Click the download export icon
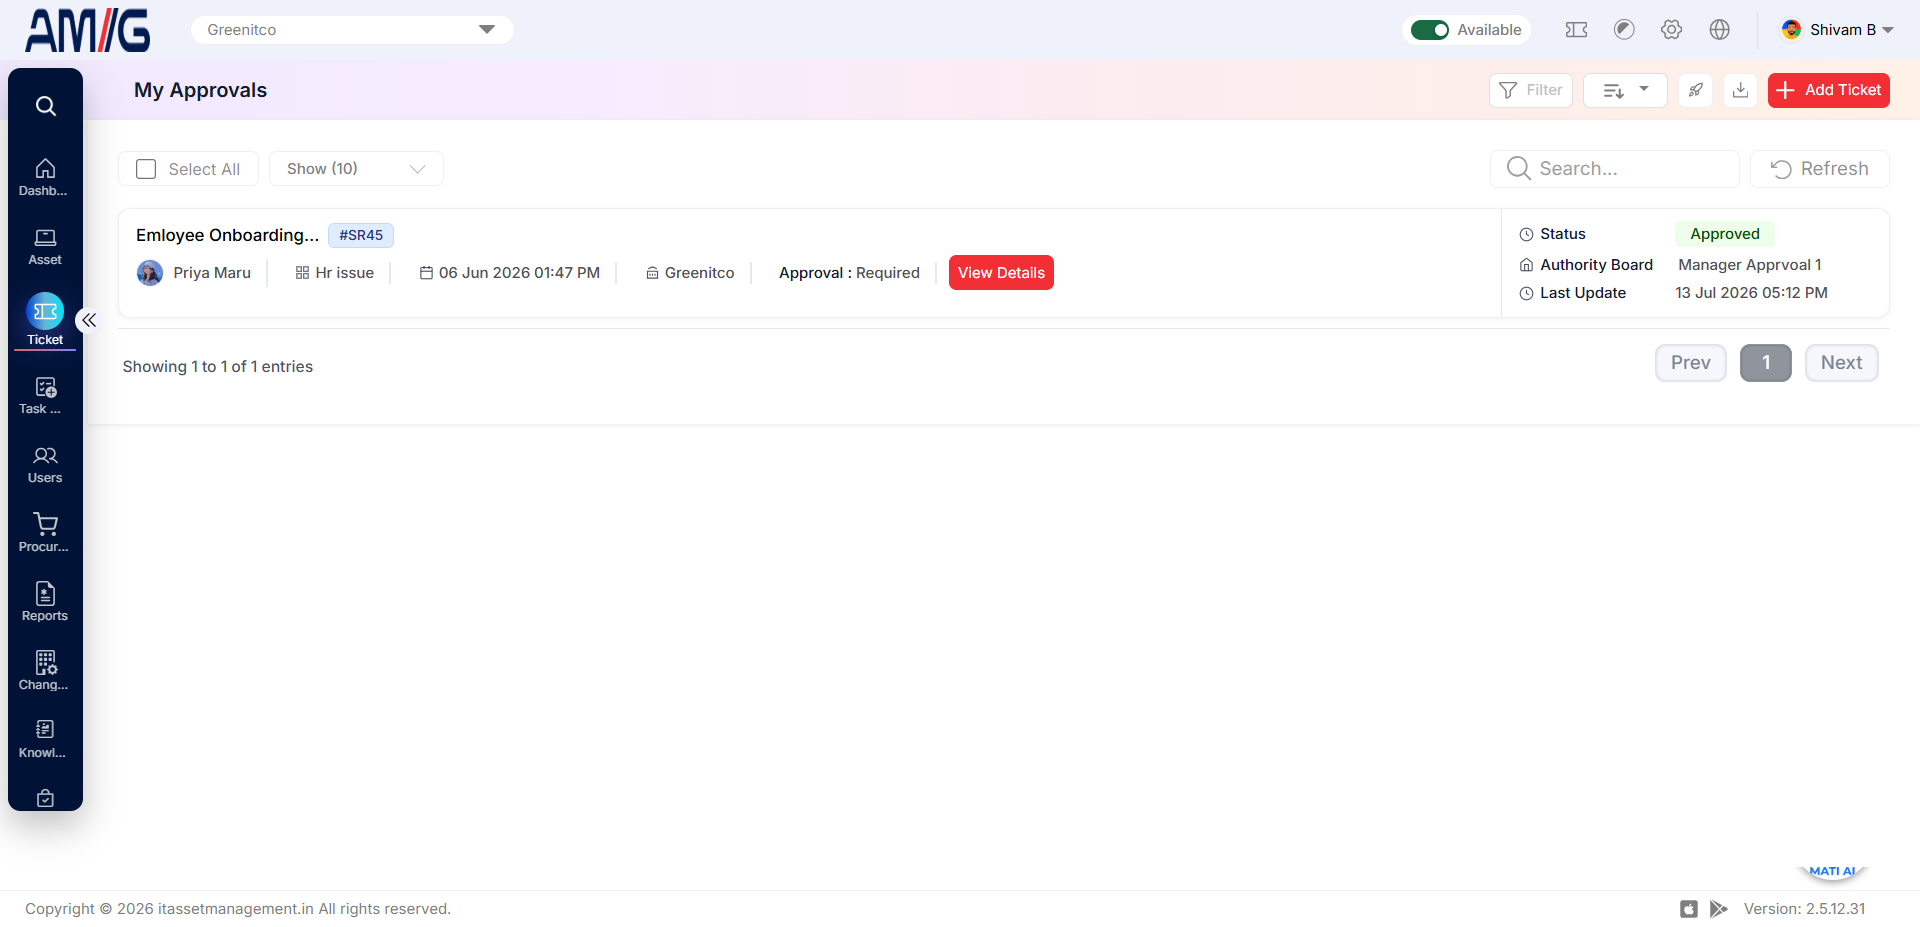 point(1741,90)
